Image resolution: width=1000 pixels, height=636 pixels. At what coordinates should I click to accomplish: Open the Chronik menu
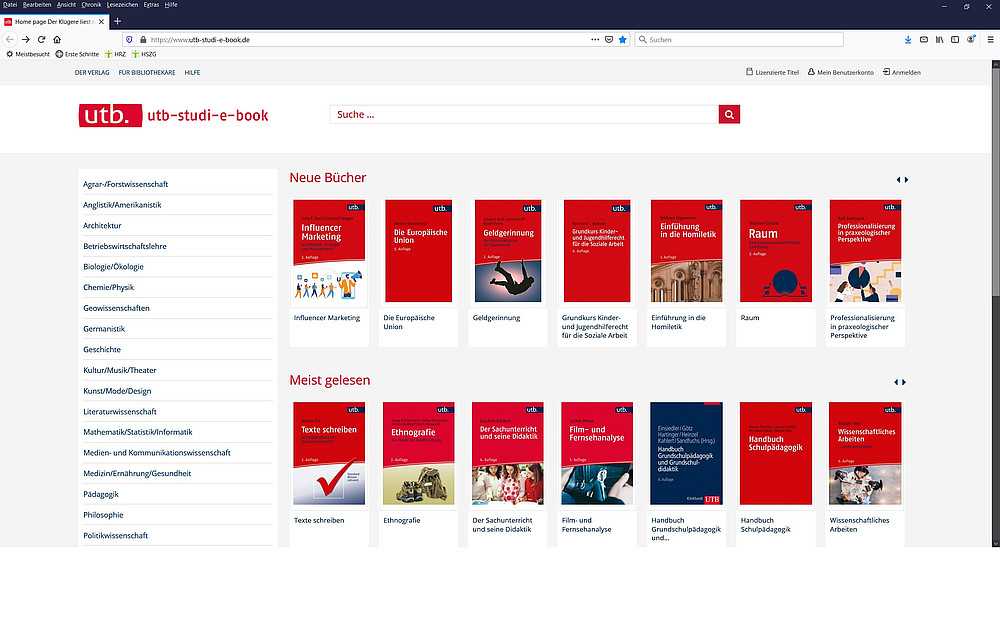(x=91, y=5)
